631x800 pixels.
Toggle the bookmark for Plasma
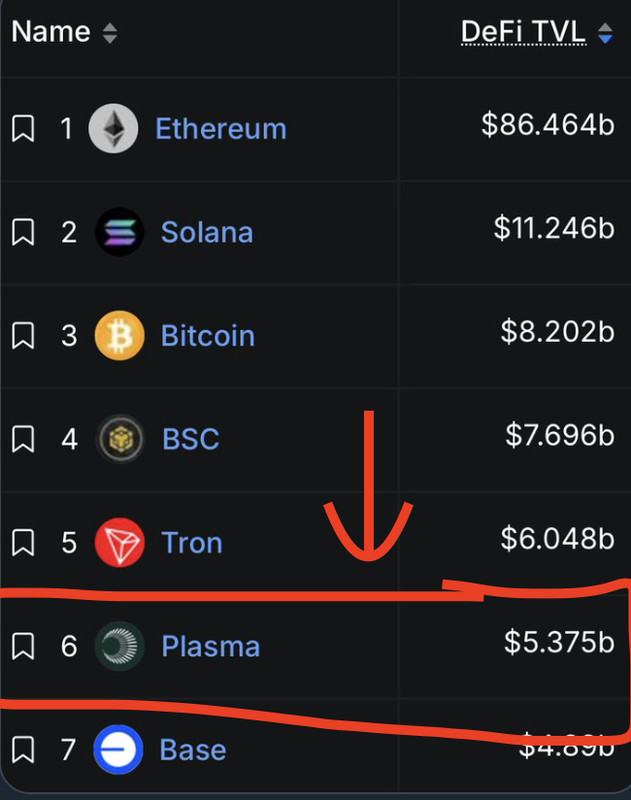click(x=23, y=646)
